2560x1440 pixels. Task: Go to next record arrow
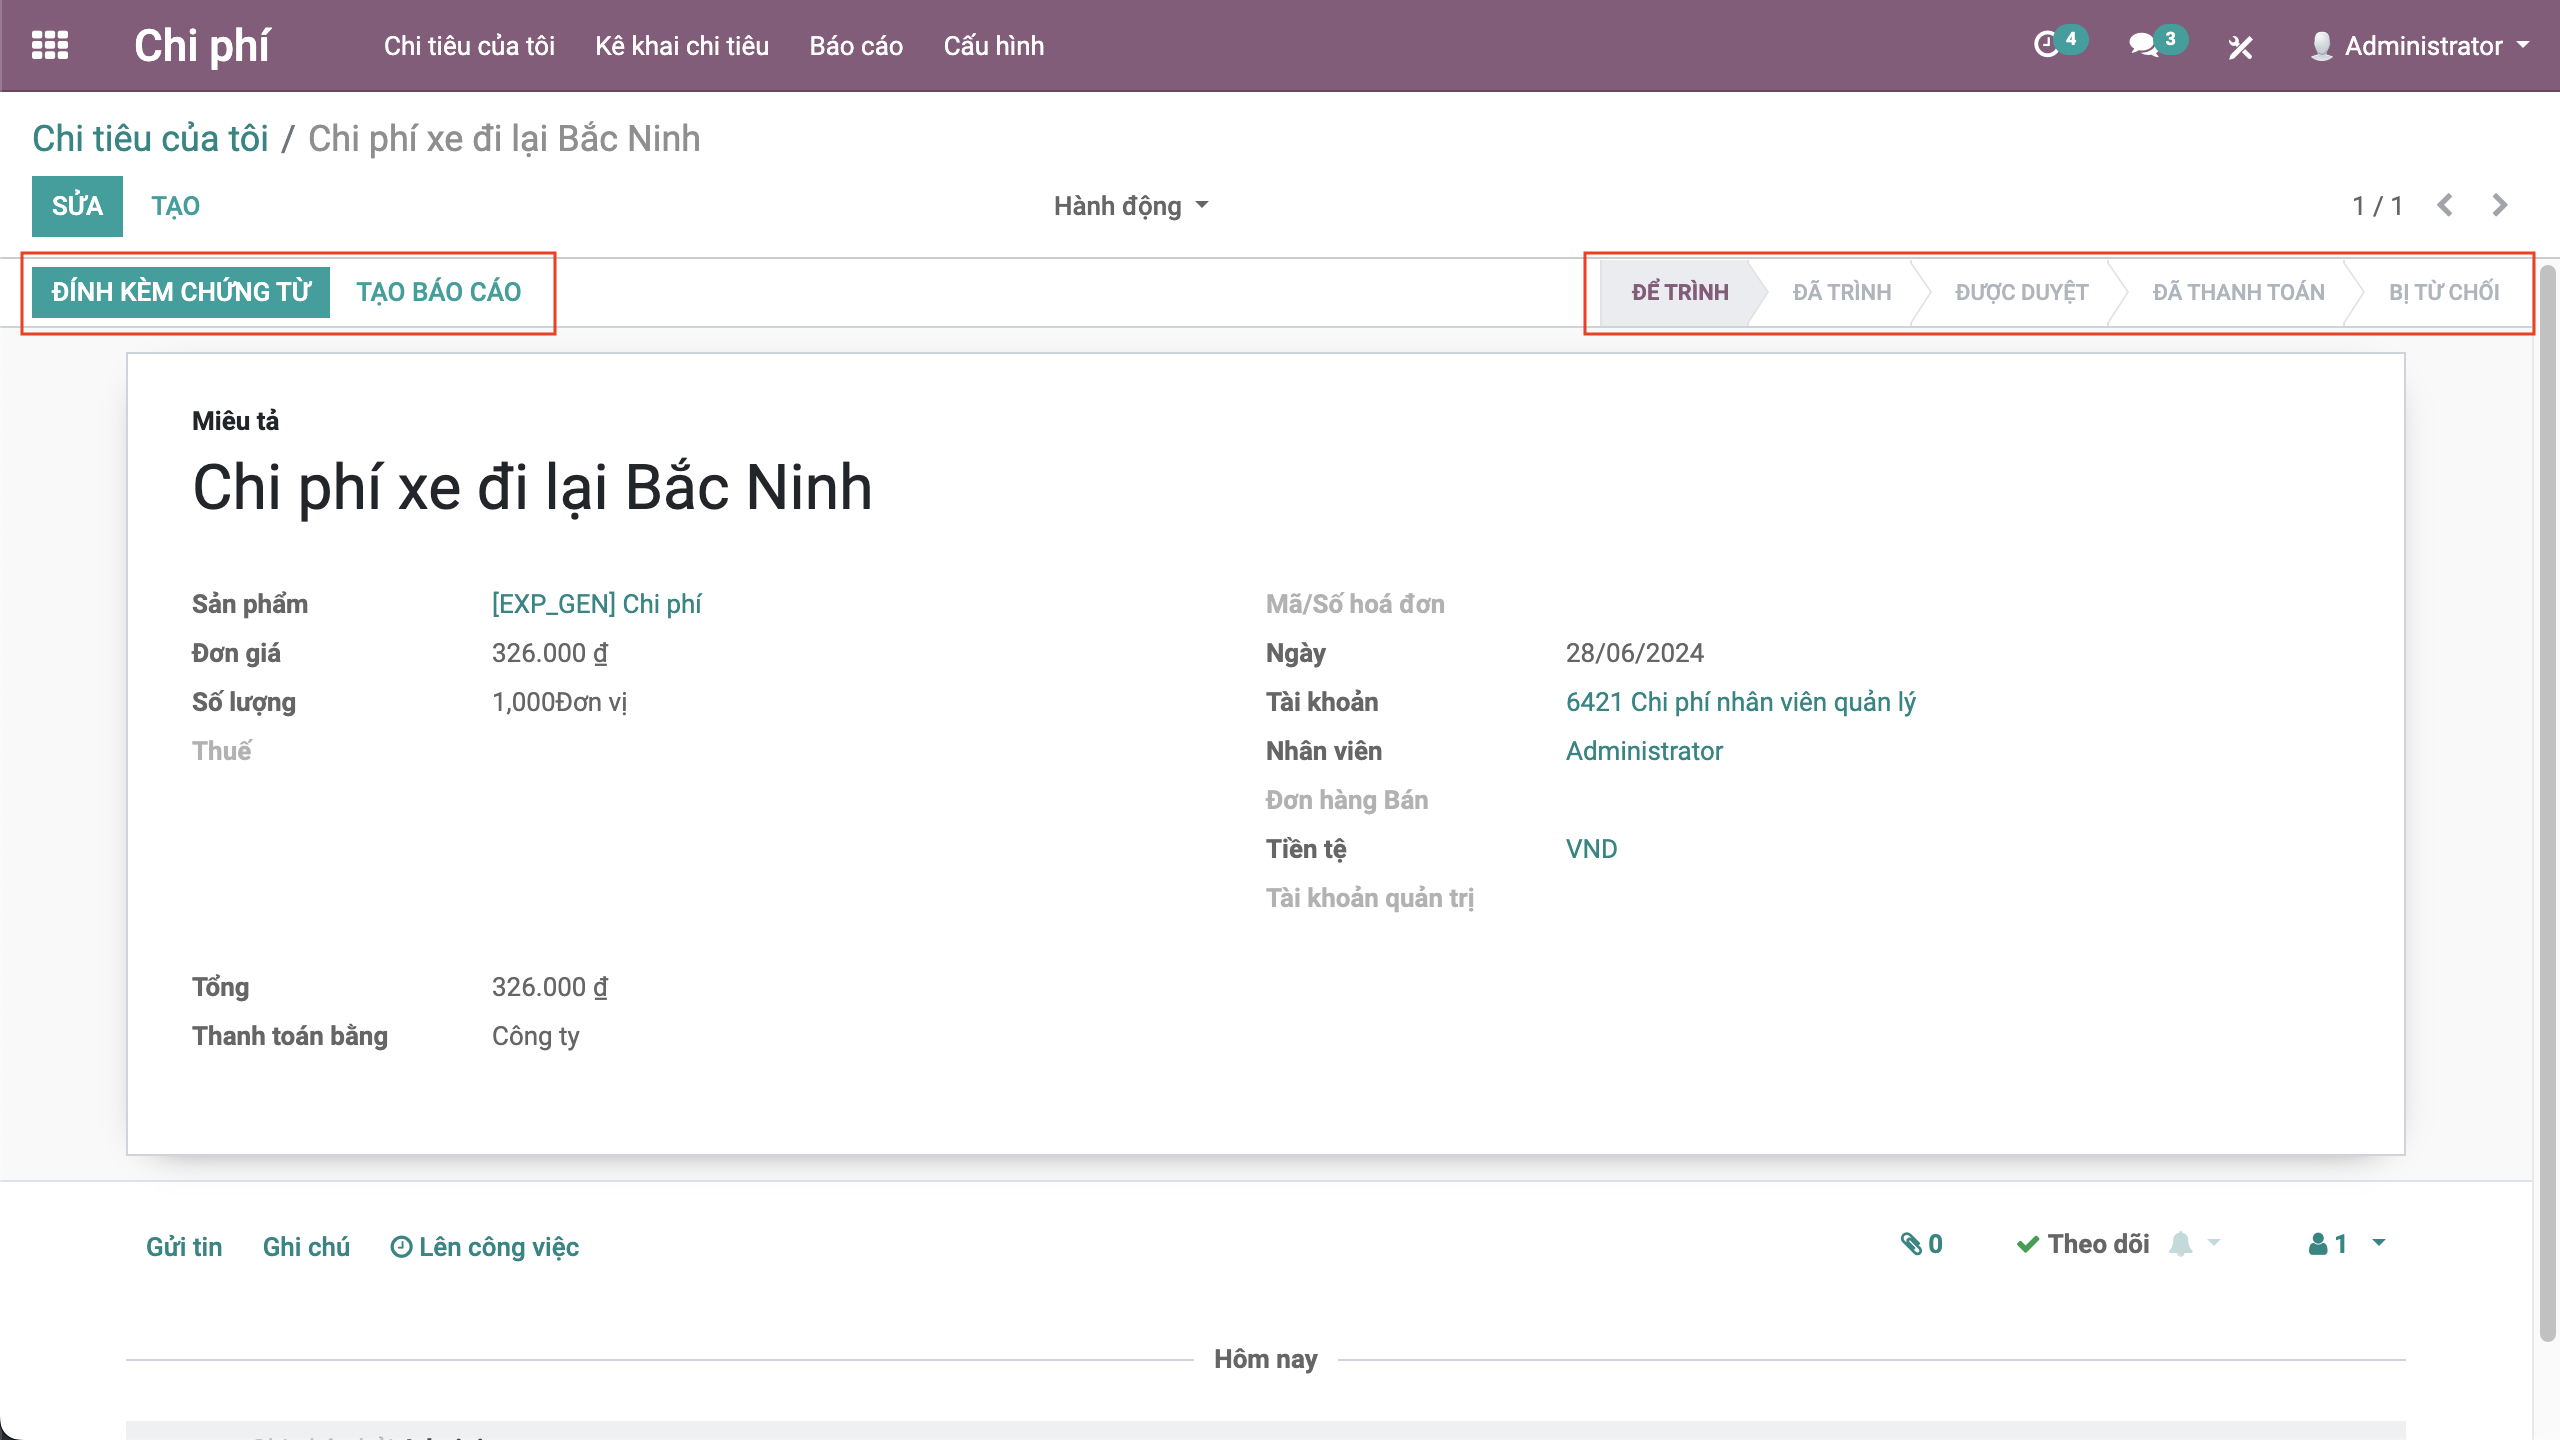pyautogui.click(x=2500, y=205)
